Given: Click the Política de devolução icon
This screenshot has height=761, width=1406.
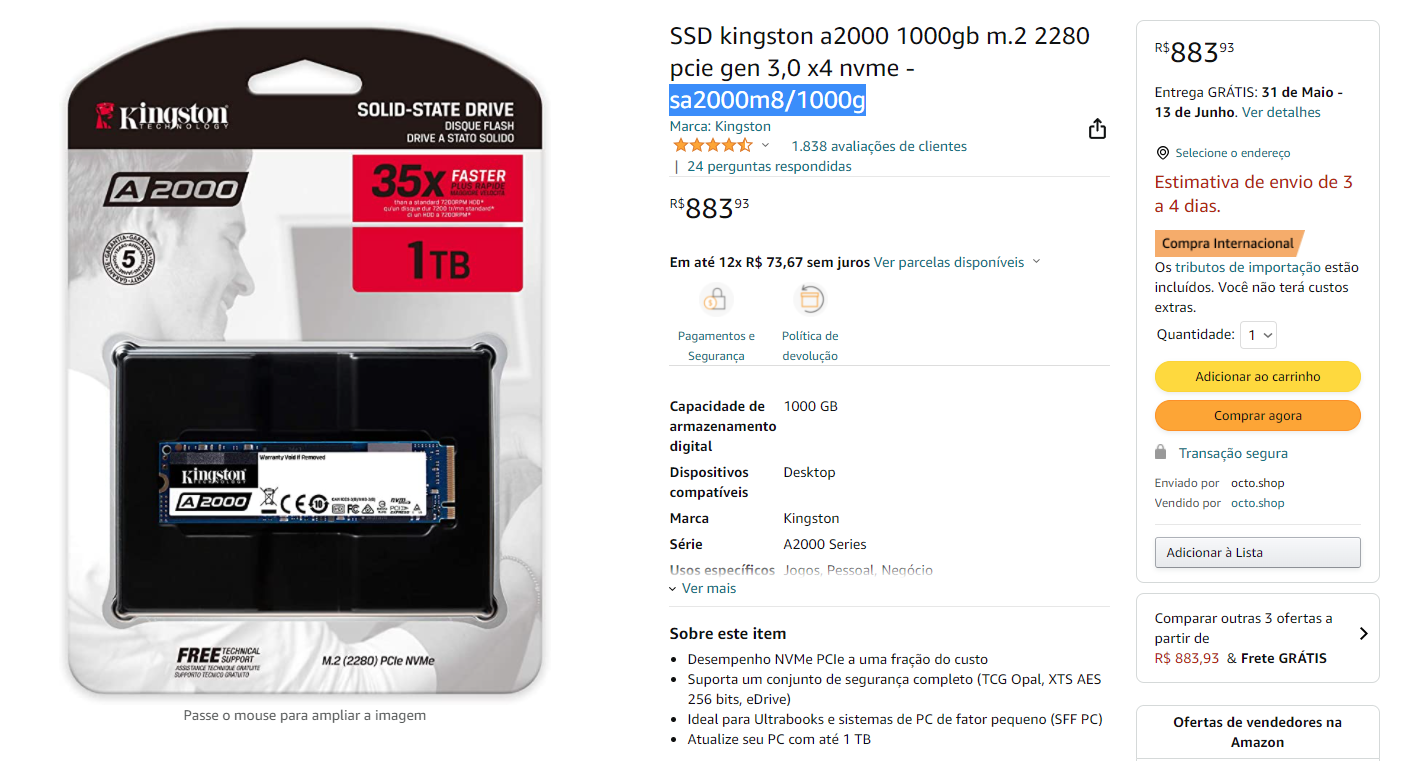Looking at the screenshot, I should [810, 299].
